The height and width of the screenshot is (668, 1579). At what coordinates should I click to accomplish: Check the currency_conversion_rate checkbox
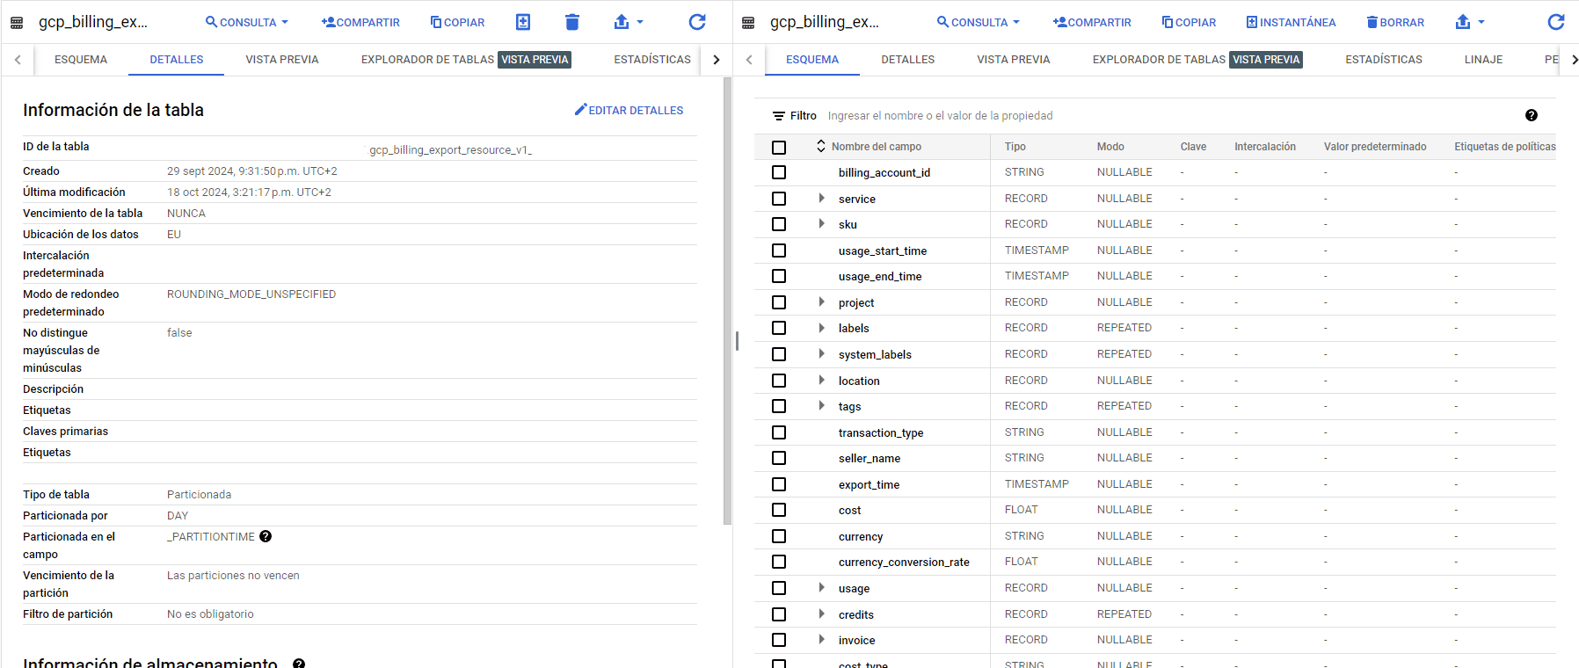click(x=779, y=563)
